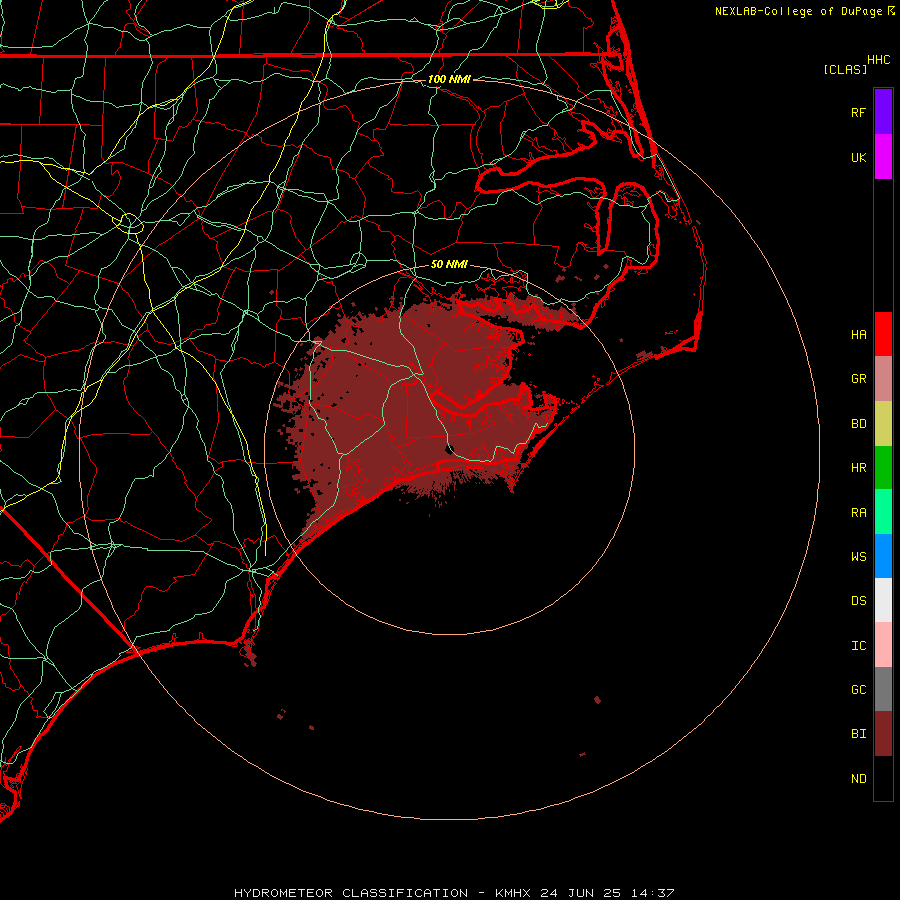Viewport: 900px width, 900px height.
Task: Click the HR legend label
Action: point(859,468)
